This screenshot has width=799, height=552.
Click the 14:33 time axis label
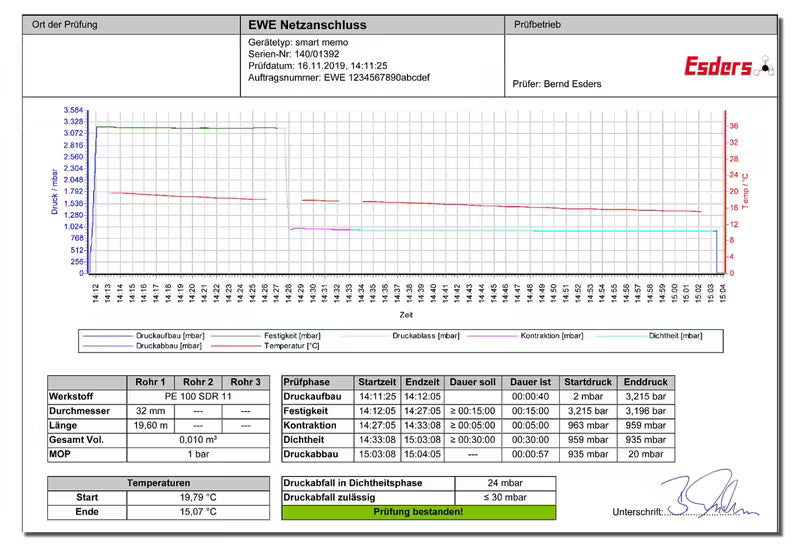pyautogui.click(x=349, y=293)
